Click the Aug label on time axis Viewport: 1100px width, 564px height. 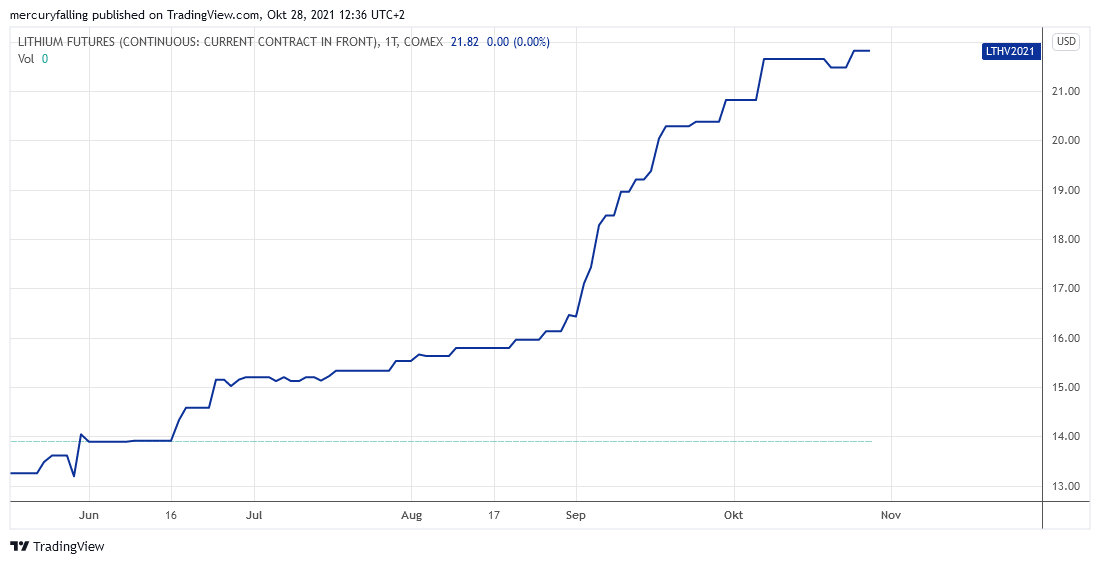(411, 516)
